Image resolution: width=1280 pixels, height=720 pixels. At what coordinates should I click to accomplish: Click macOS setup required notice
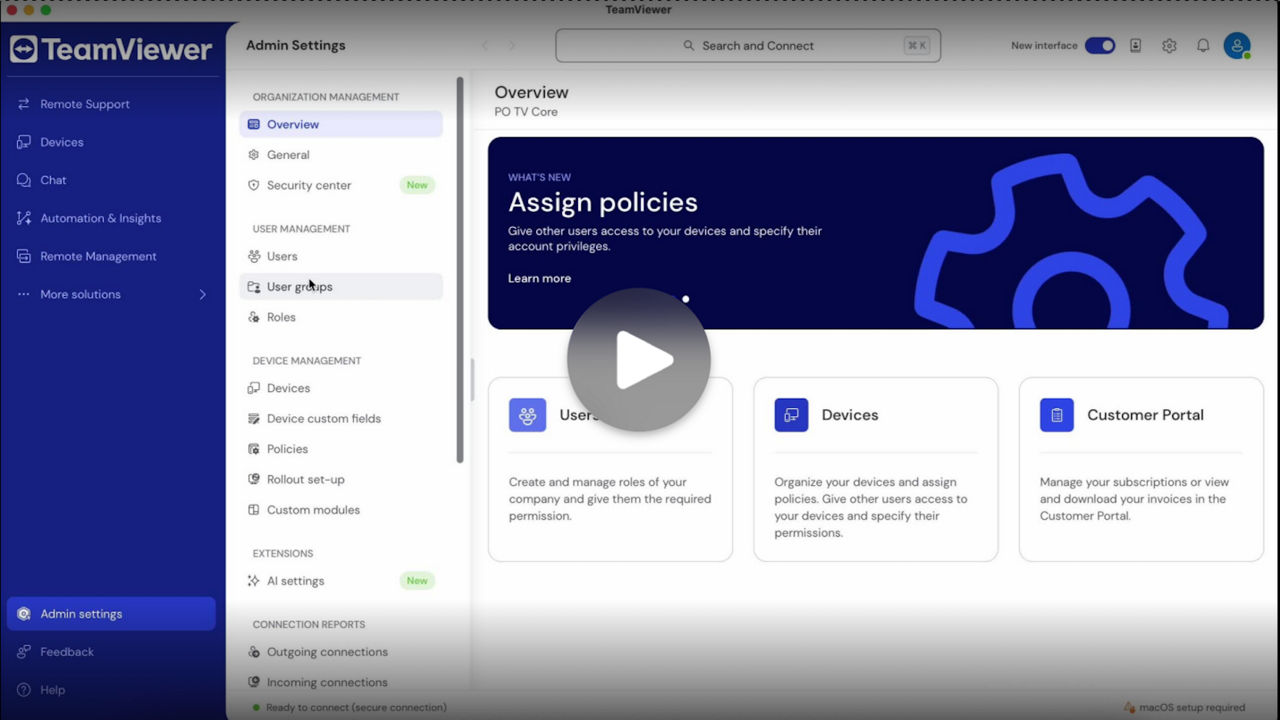pyautogui.click(x=1184, y=707)
